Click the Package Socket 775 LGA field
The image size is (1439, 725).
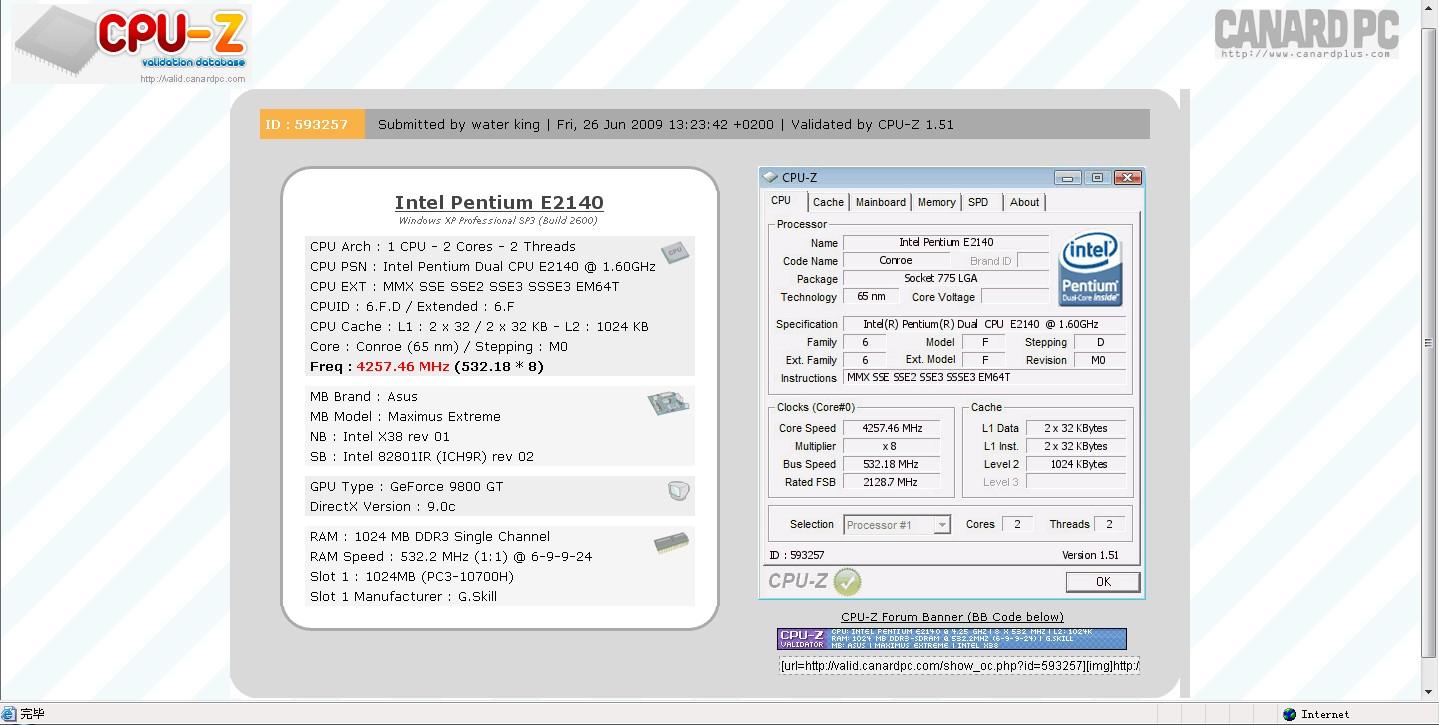945,278
